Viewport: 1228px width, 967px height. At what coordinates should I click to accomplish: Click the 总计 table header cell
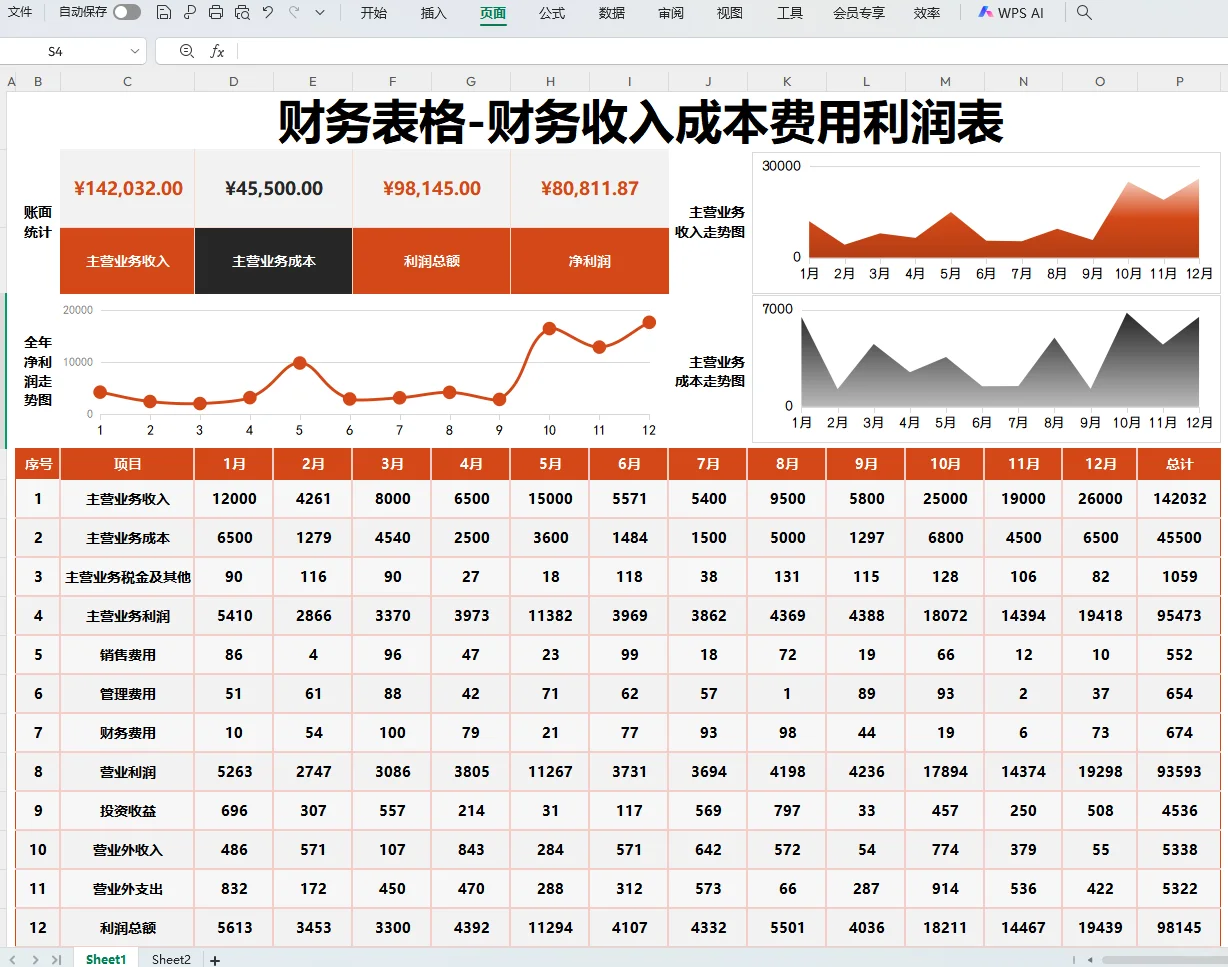[x=1180, y=464]
